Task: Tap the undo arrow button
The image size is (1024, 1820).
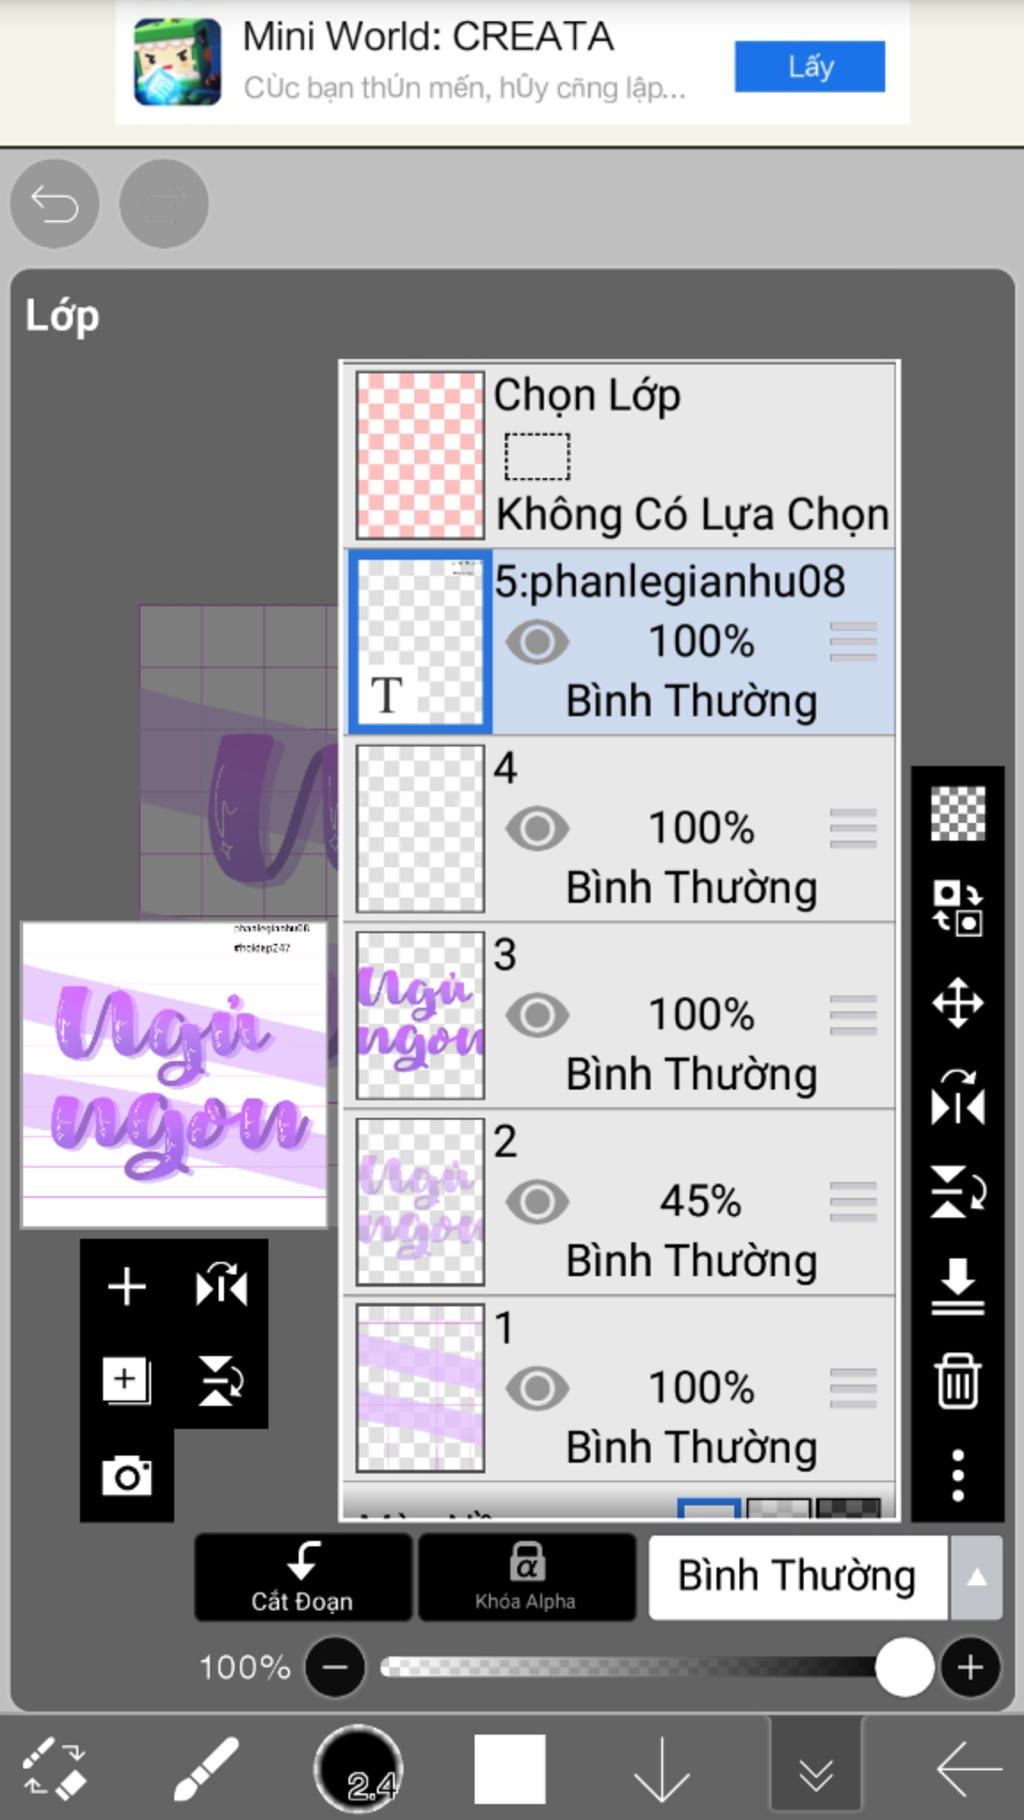Action: pyautogui.click(x=55, y=204)
